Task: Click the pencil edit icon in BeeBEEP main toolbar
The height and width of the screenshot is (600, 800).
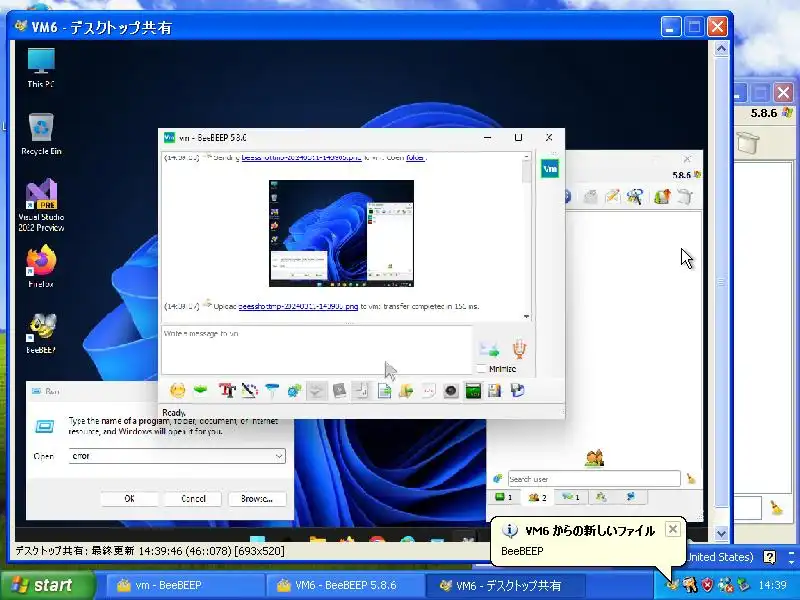Action: (612, 196)
